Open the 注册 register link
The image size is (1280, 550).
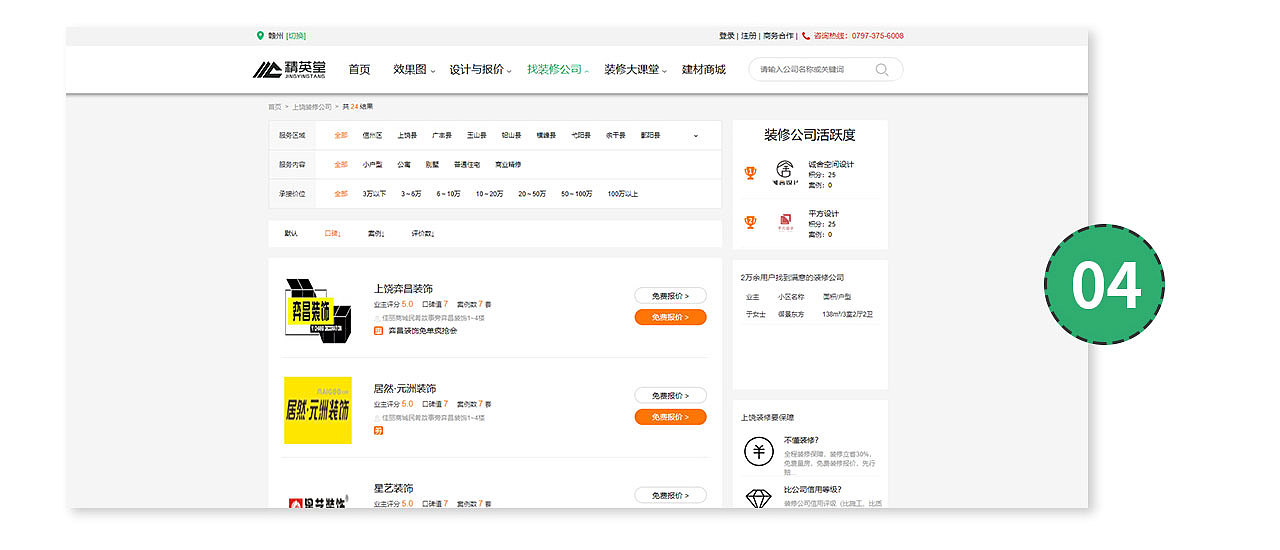[749, 36]
